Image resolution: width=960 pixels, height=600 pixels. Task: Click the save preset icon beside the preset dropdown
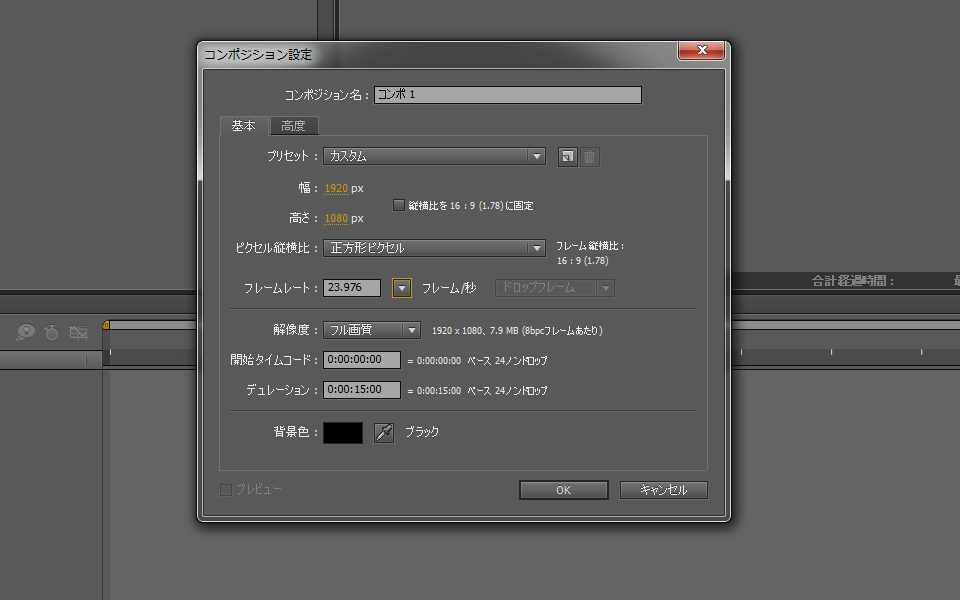568,157
